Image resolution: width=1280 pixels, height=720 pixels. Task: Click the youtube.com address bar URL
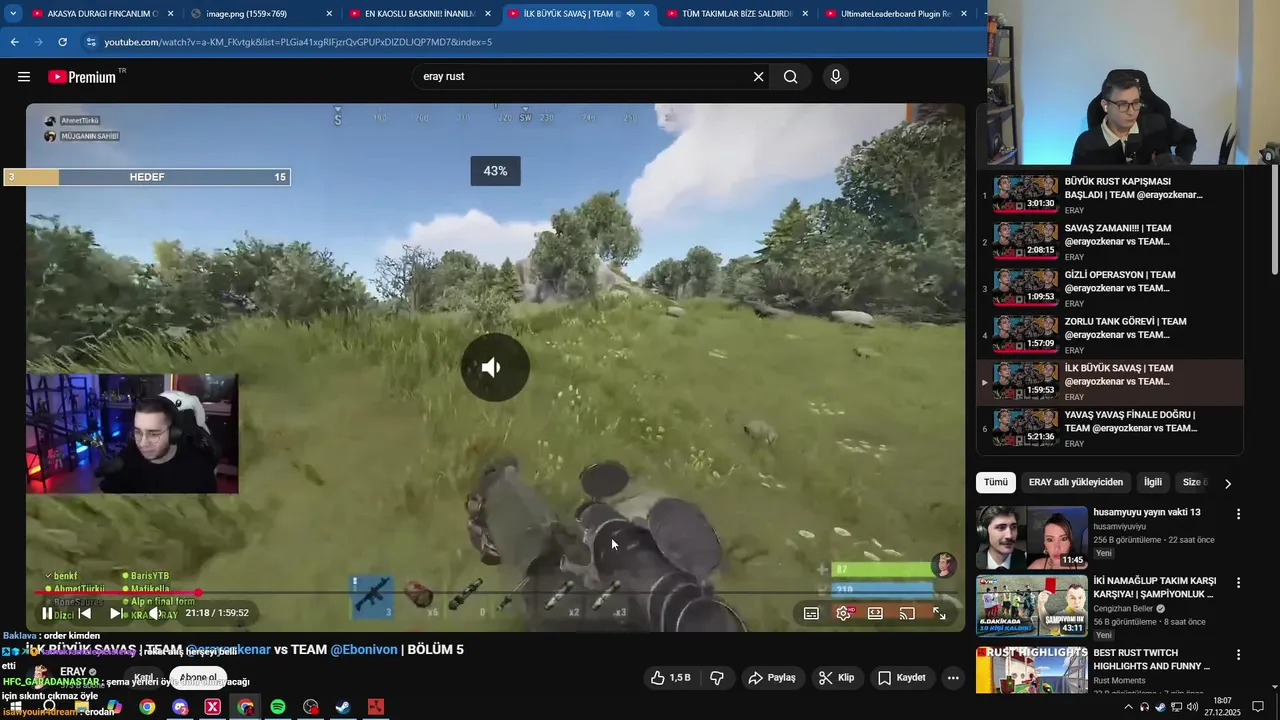298,42
